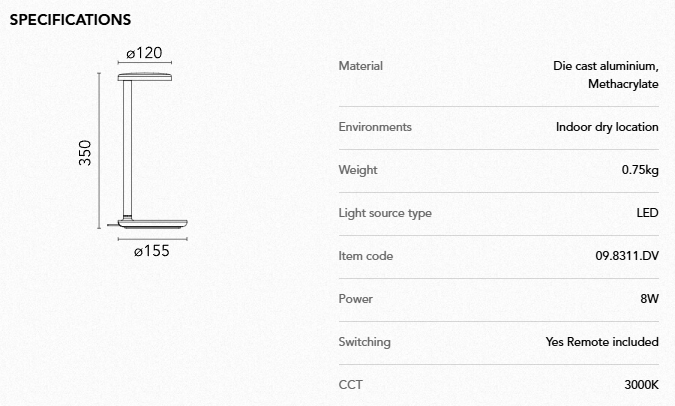
Task: Click the Weight row label
Action: [358, 170]
